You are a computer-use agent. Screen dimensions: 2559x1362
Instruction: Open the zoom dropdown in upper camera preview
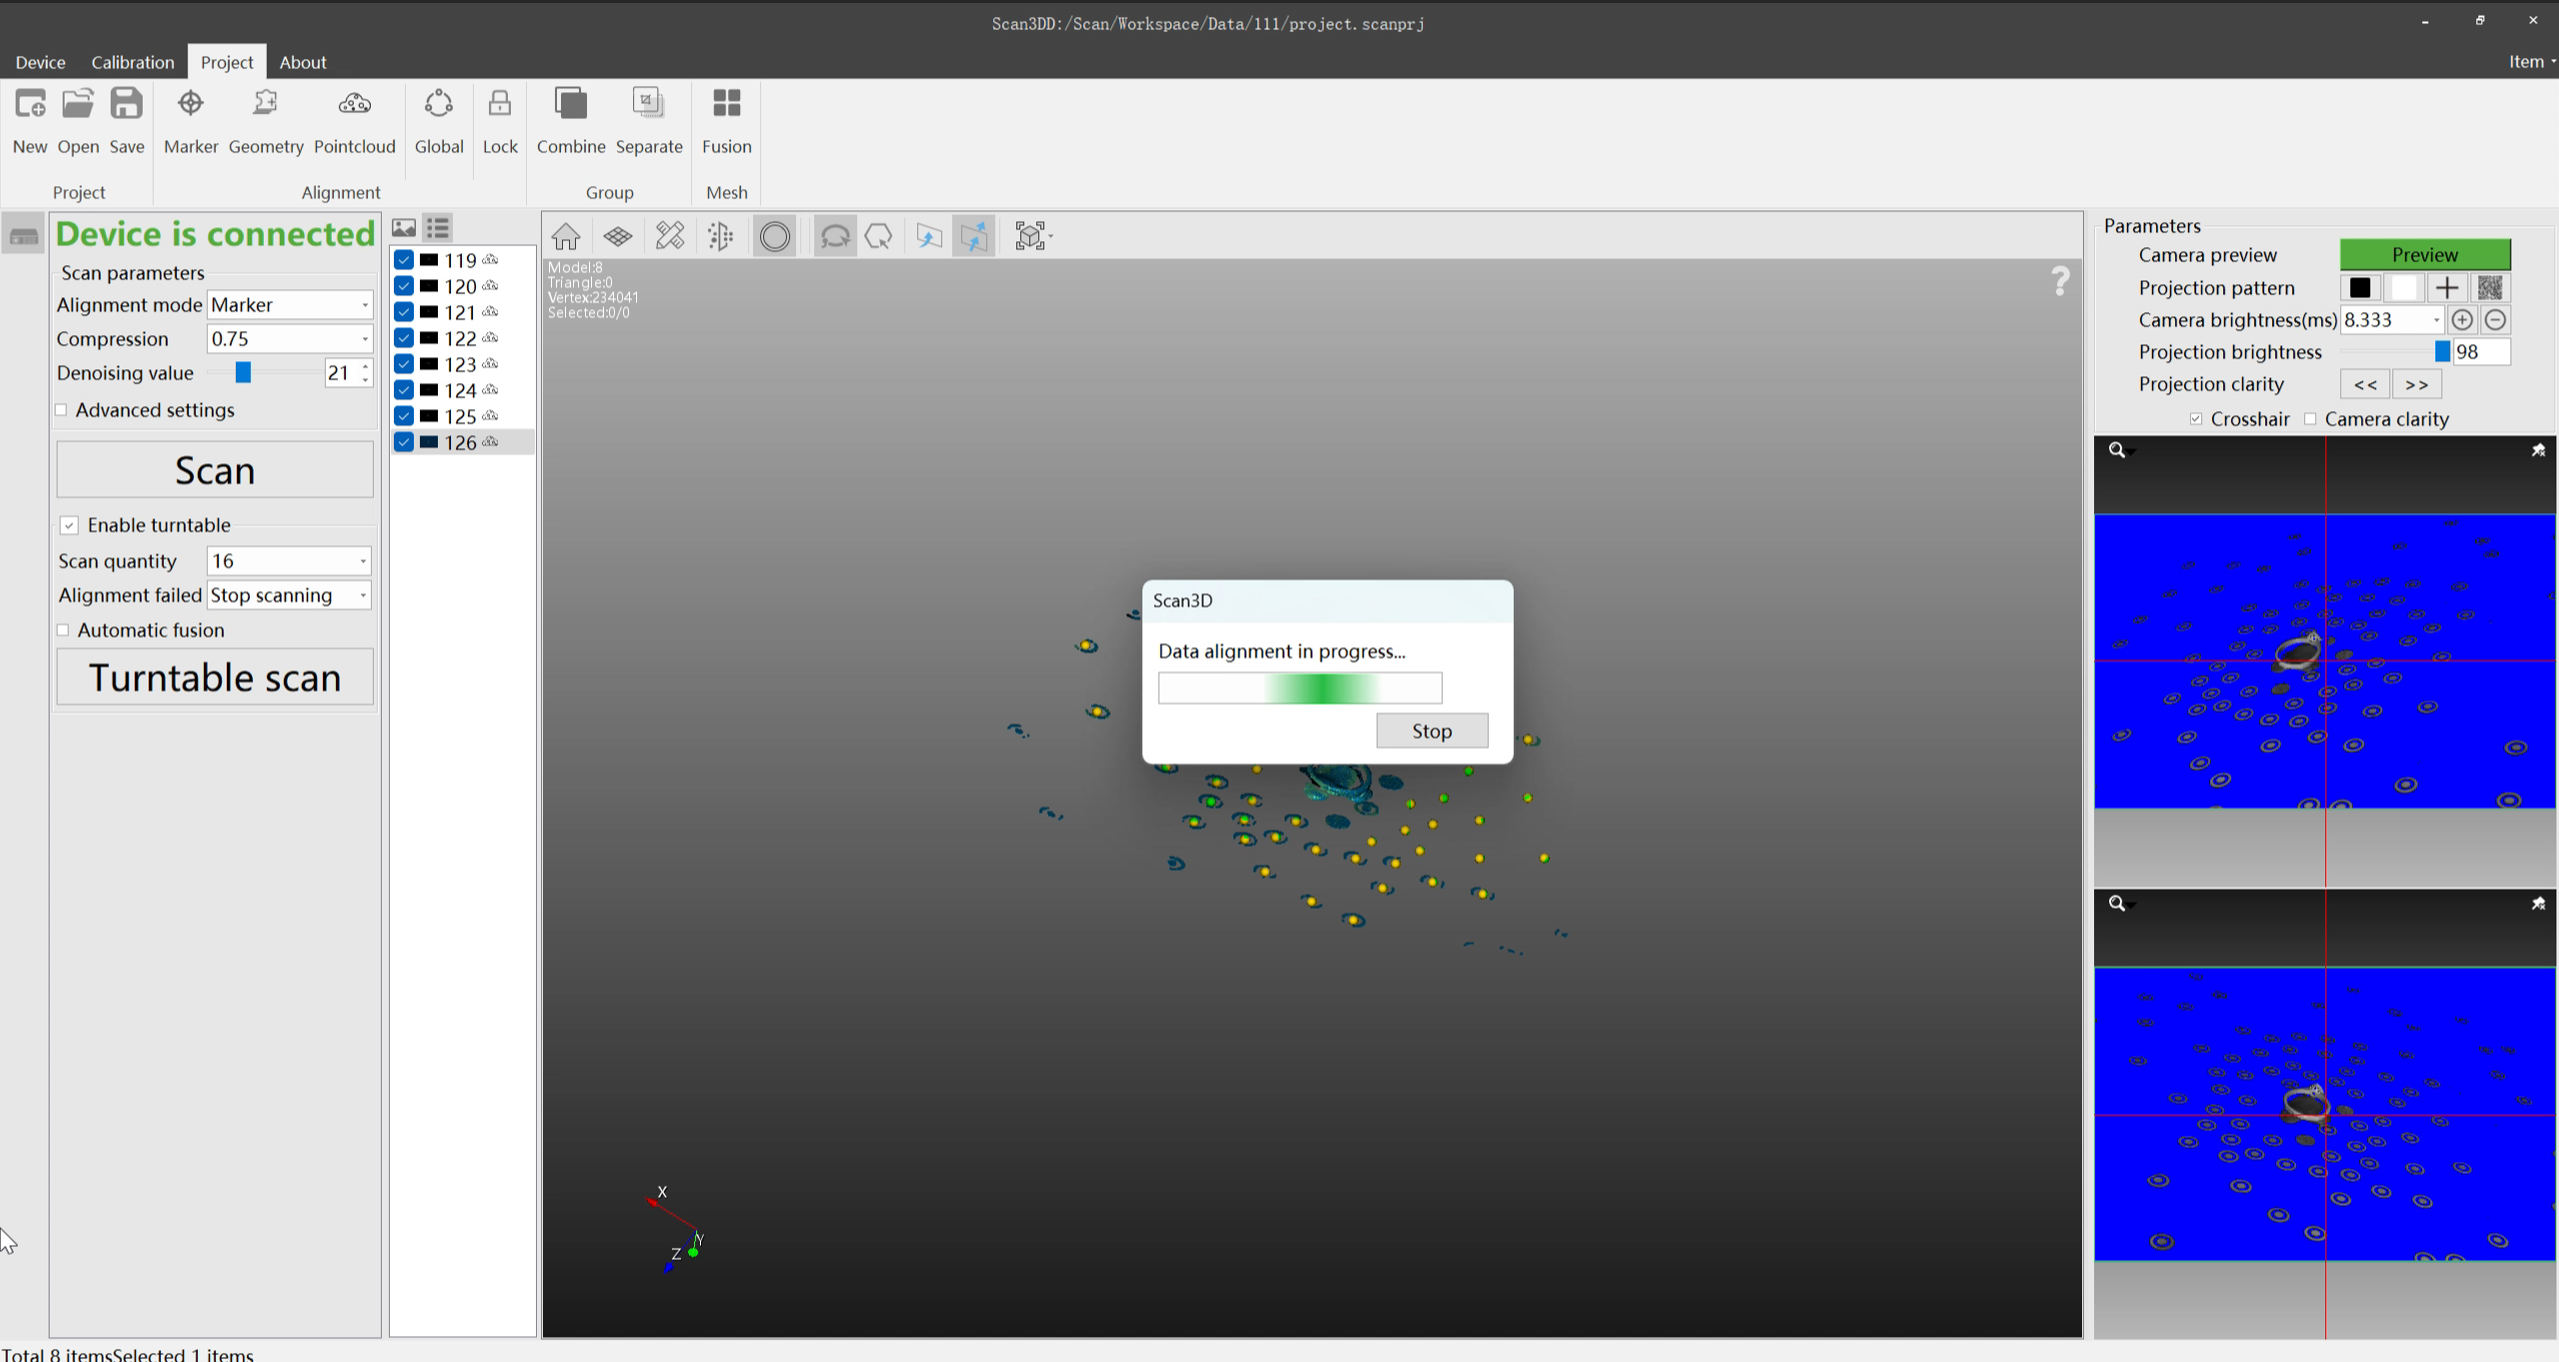tap(2121, 451)
